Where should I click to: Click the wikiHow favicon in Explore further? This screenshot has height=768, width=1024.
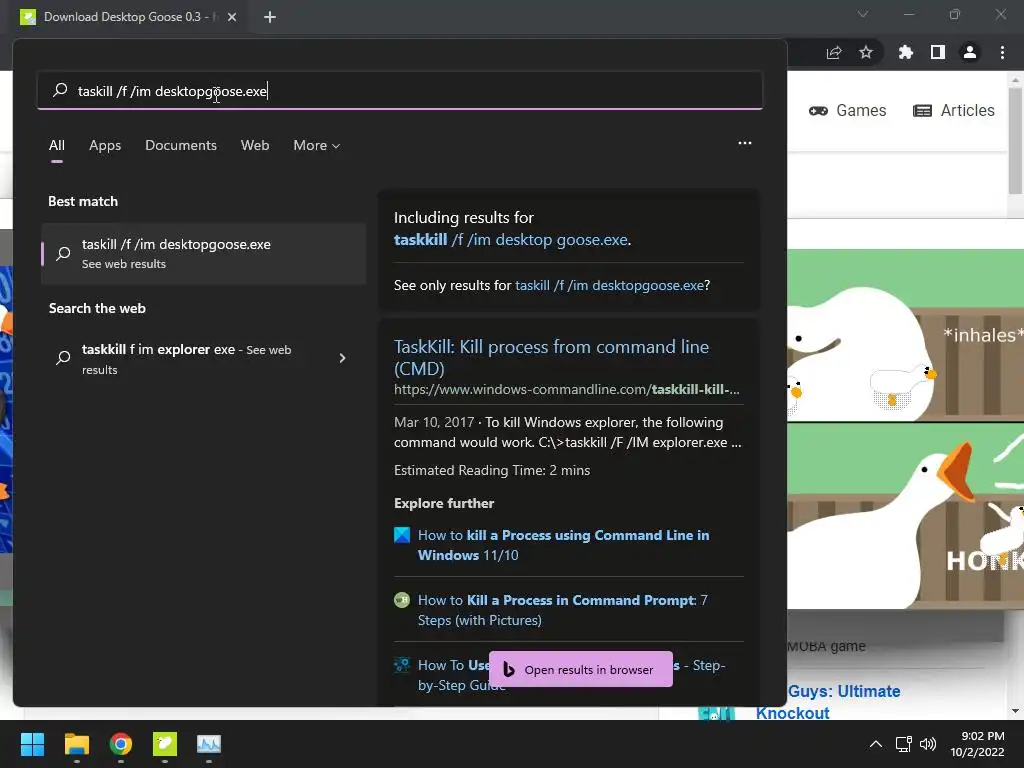(402, 600)
